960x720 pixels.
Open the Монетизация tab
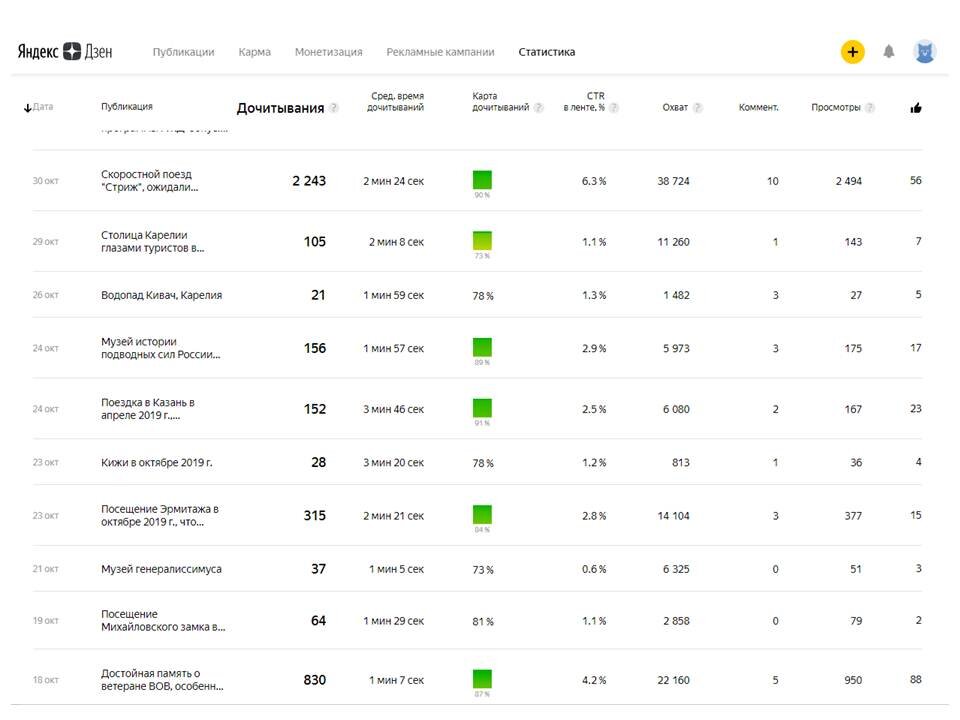328,52
